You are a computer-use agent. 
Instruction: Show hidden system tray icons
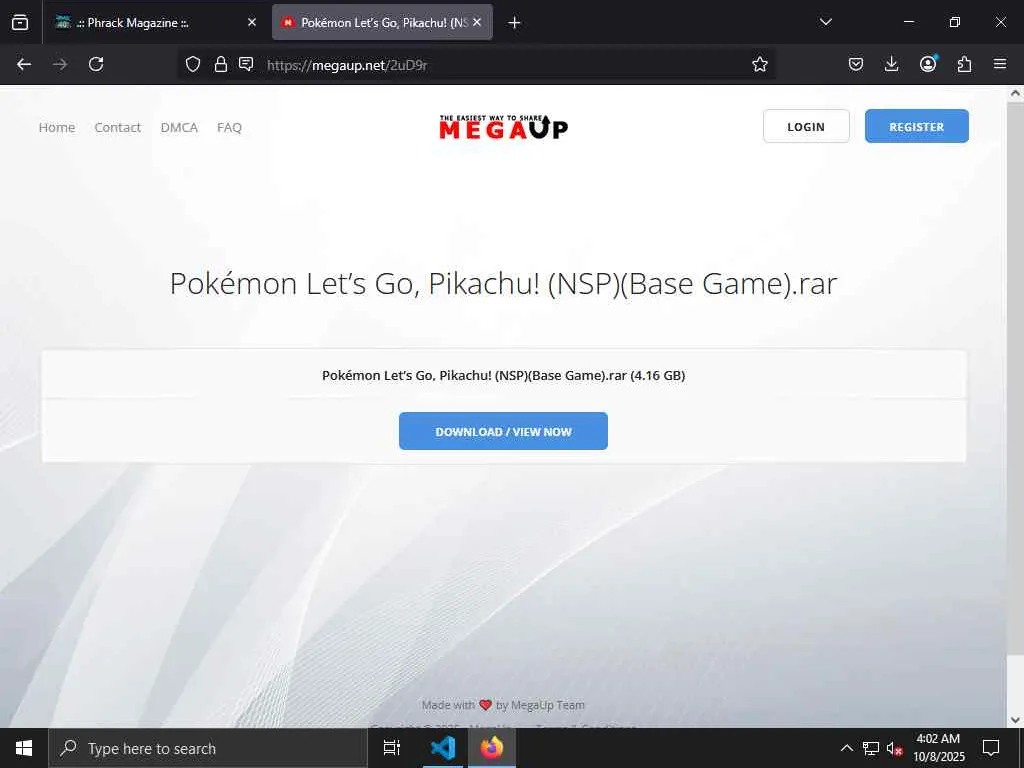point(846,748)
